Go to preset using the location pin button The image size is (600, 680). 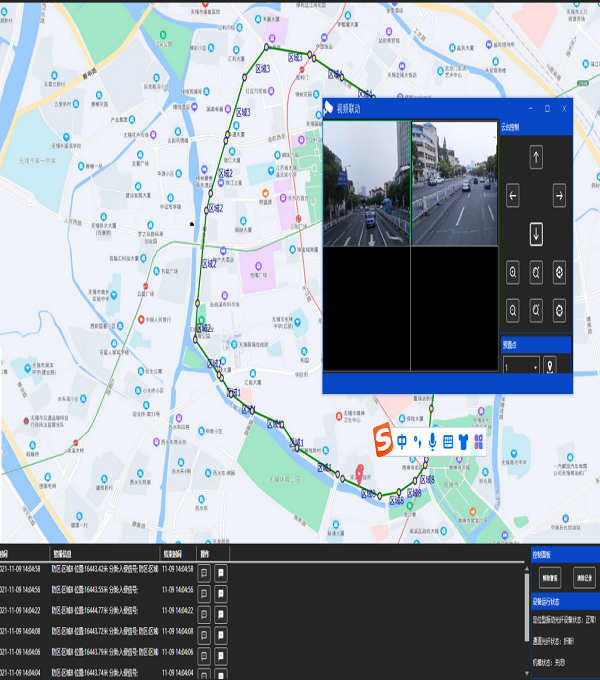(550, 365)
